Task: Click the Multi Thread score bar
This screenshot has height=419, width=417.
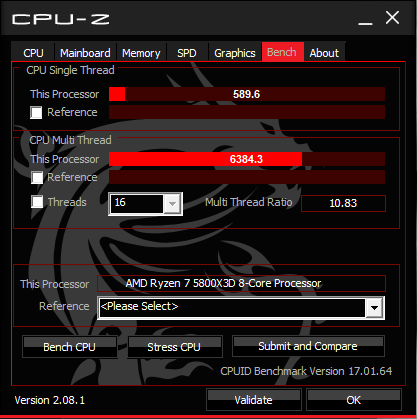Action: [247, 159]
